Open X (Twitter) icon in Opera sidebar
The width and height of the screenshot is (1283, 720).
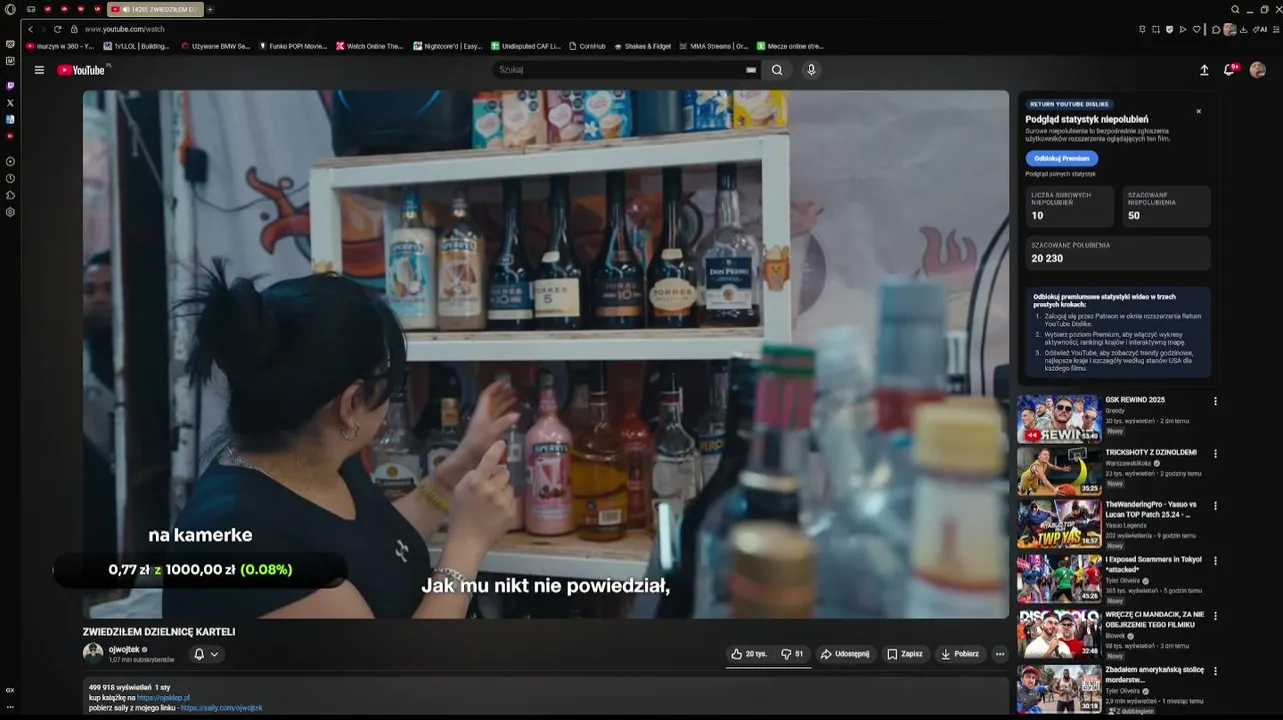[10, 103]
